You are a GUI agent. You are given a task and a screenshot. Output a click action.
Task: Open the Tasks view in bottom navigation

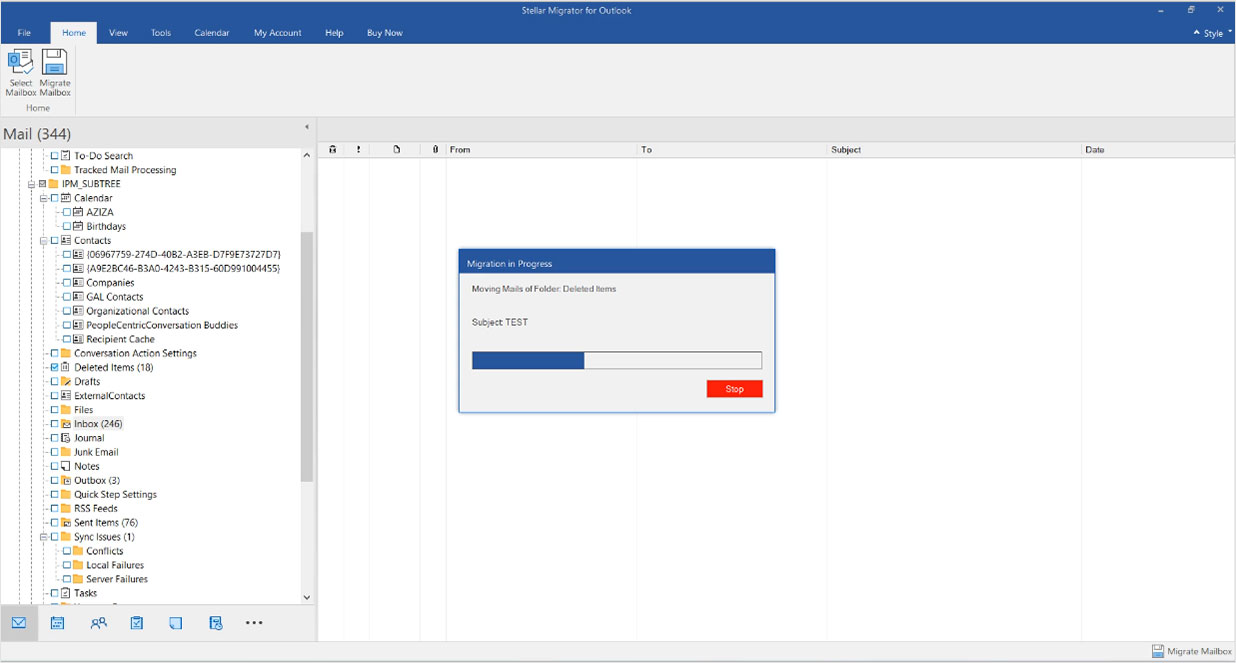click(x=137, y=623)
